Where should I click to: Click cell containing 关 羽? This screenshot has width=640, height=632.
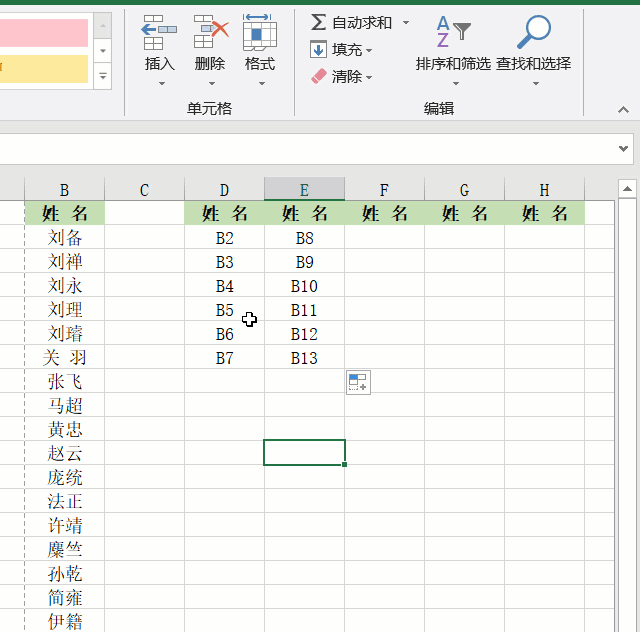click(64, 357)
